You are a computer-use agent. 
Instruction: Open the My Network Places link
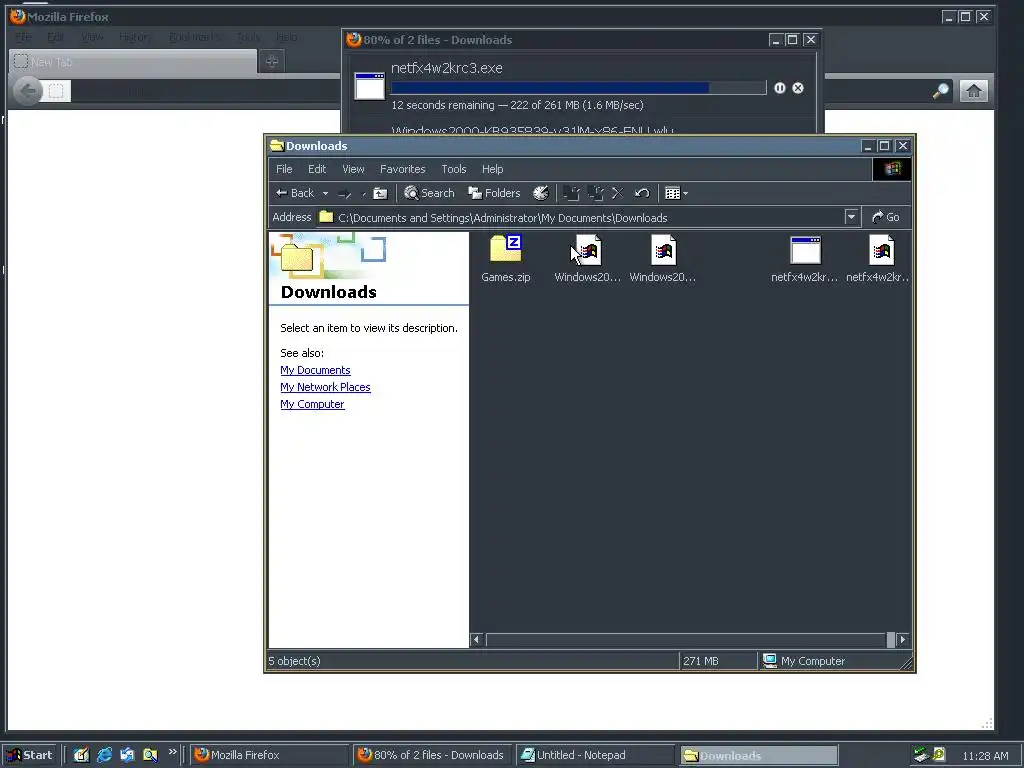pos(325,387)
